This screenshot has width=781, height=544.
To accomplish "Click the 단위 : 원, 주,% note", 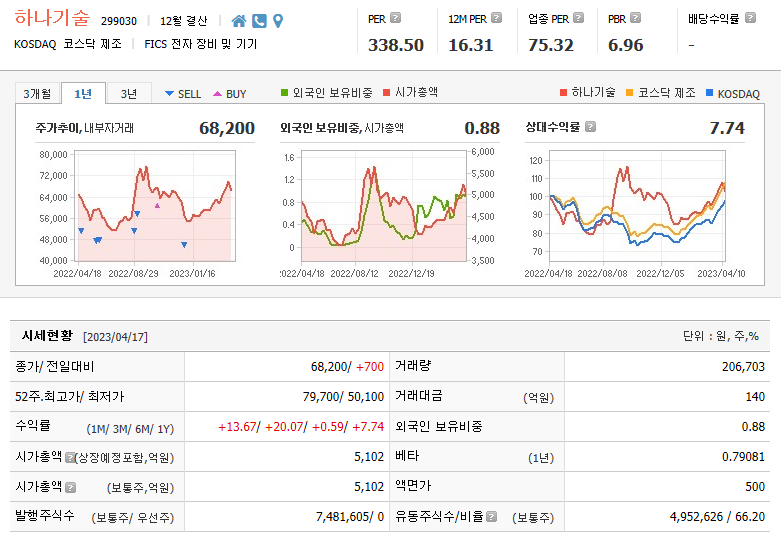I will (721, 336).
